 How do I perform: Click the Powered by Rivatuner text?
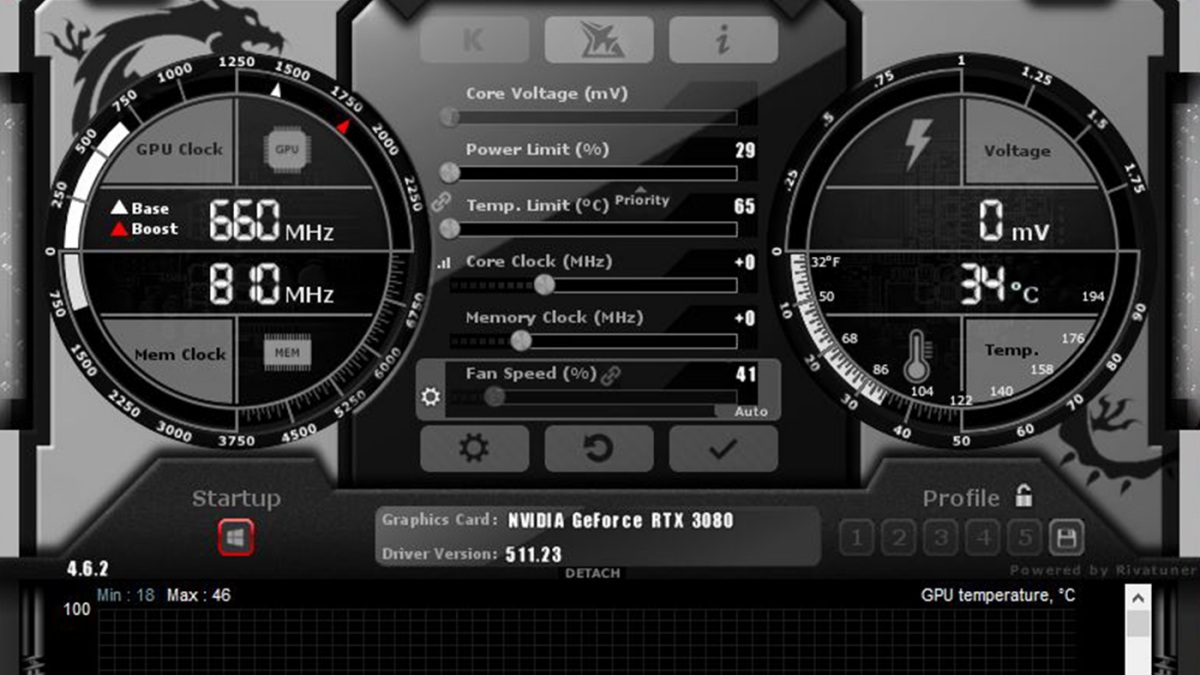[x=1102, y=570]
